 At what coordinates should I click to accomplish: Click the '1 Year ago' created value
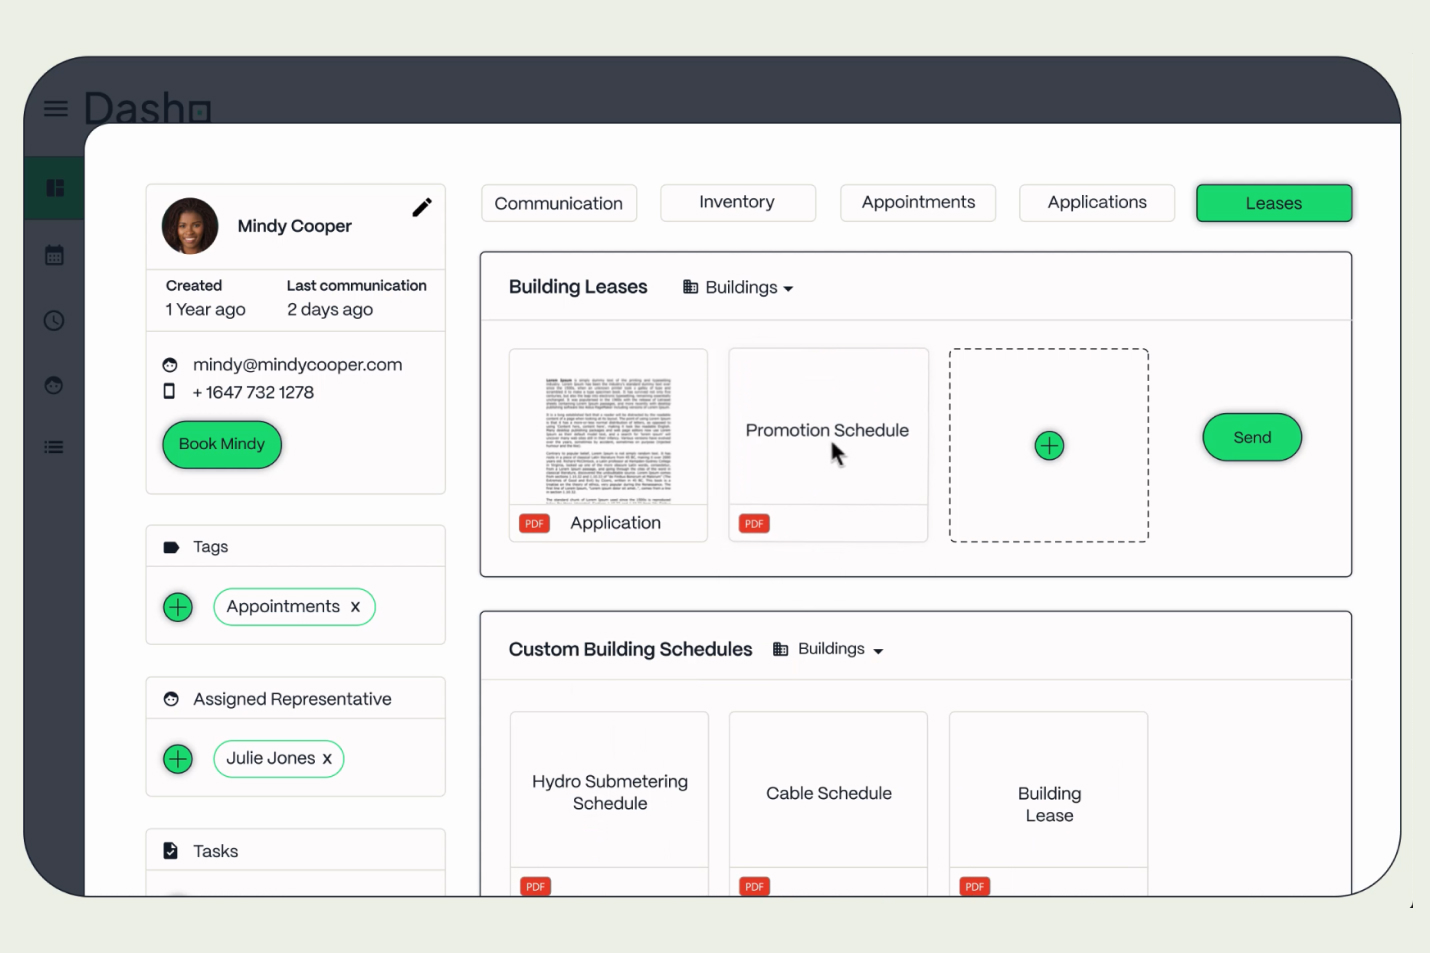(205, 310)
